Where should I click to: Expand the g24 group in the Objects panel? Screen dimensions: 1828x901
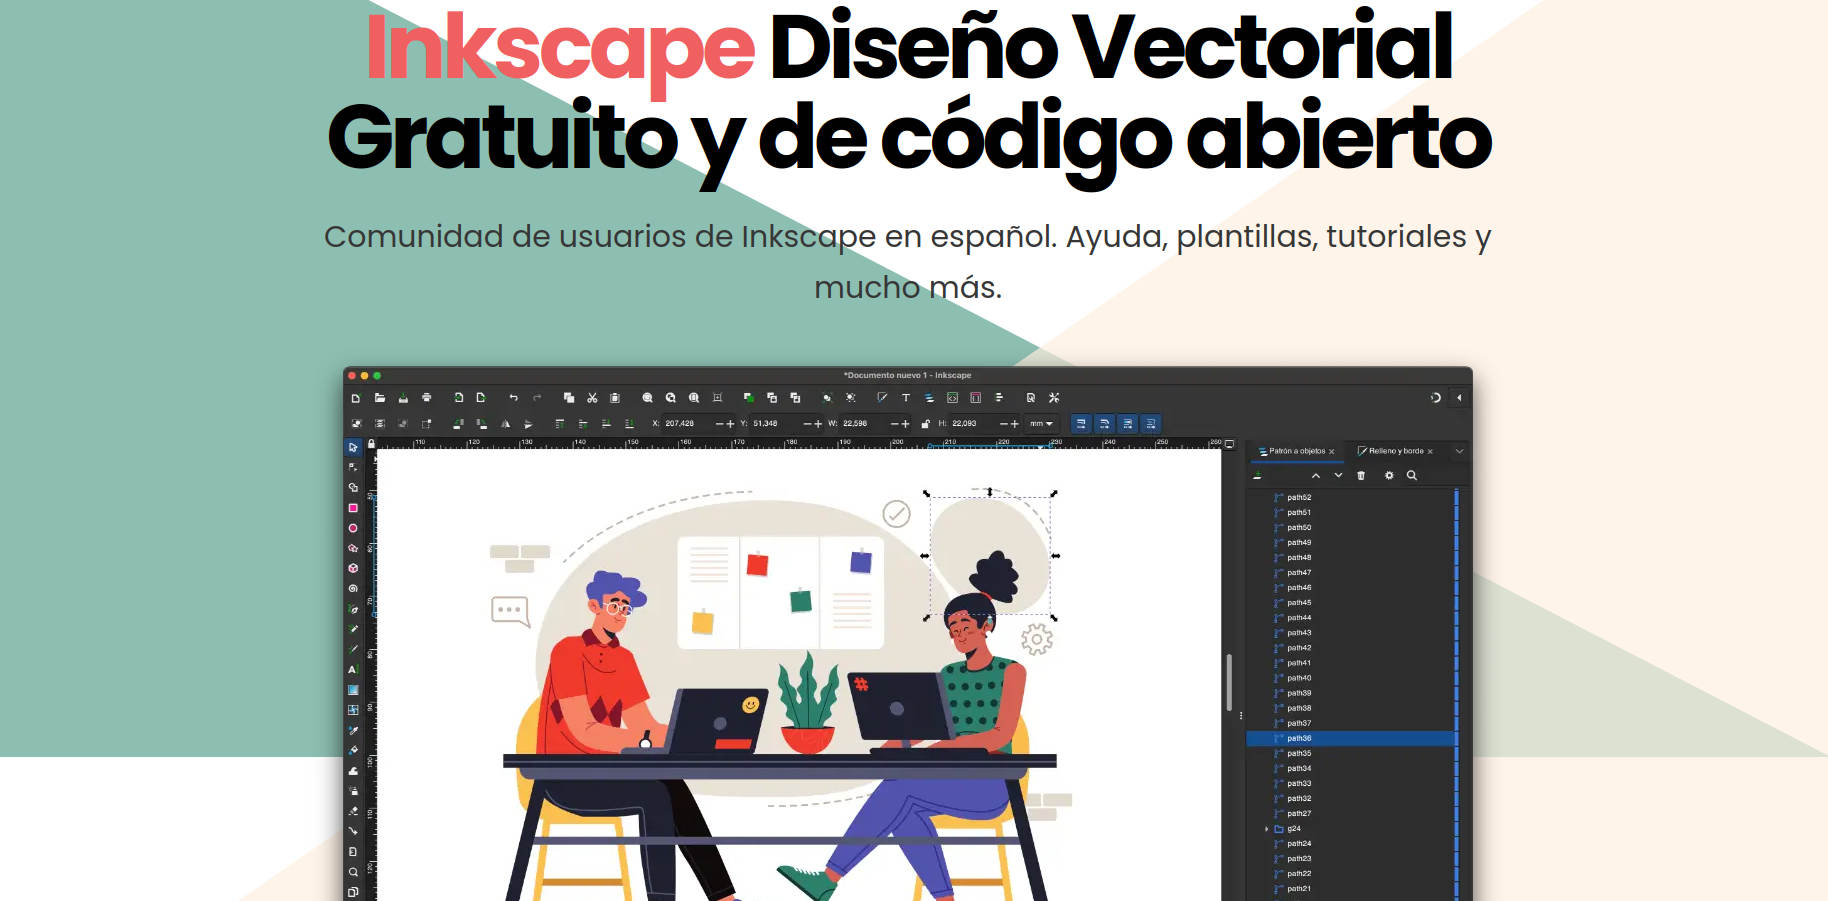pos(1267,828)
